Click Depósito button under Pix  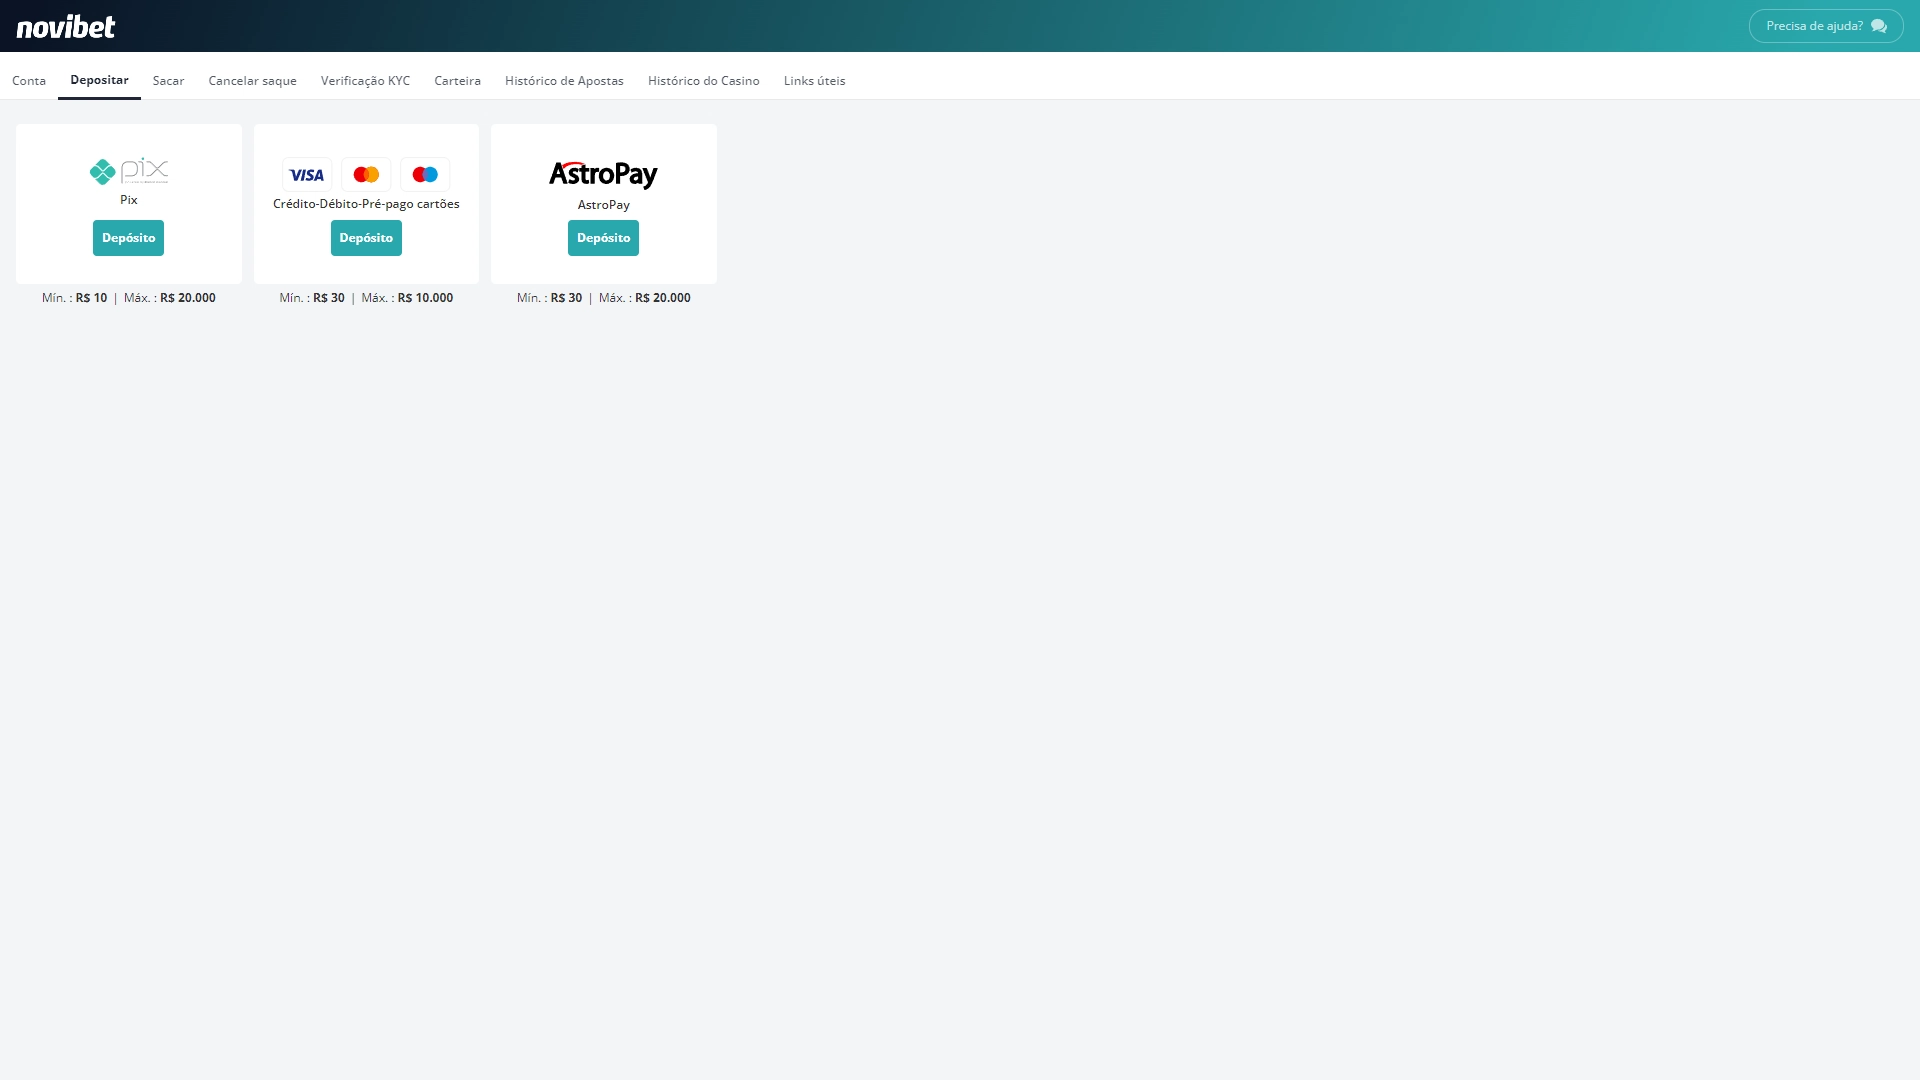[128, 238]
